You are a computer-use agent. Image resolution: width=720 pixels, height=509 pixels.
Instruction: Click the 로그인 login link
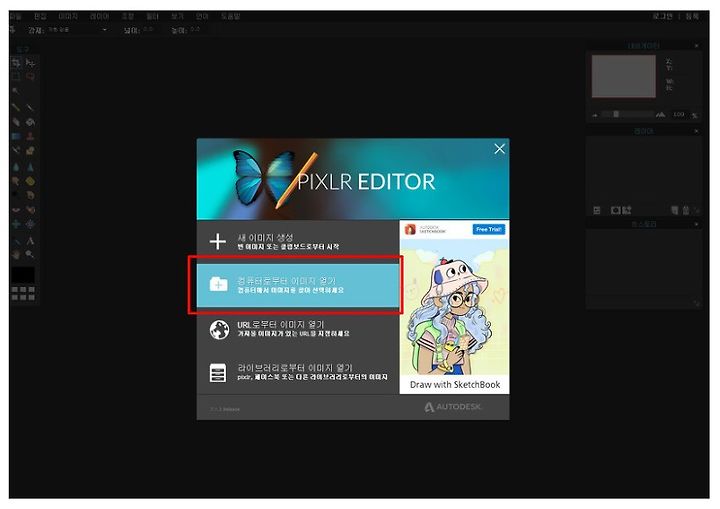(662, 17)
